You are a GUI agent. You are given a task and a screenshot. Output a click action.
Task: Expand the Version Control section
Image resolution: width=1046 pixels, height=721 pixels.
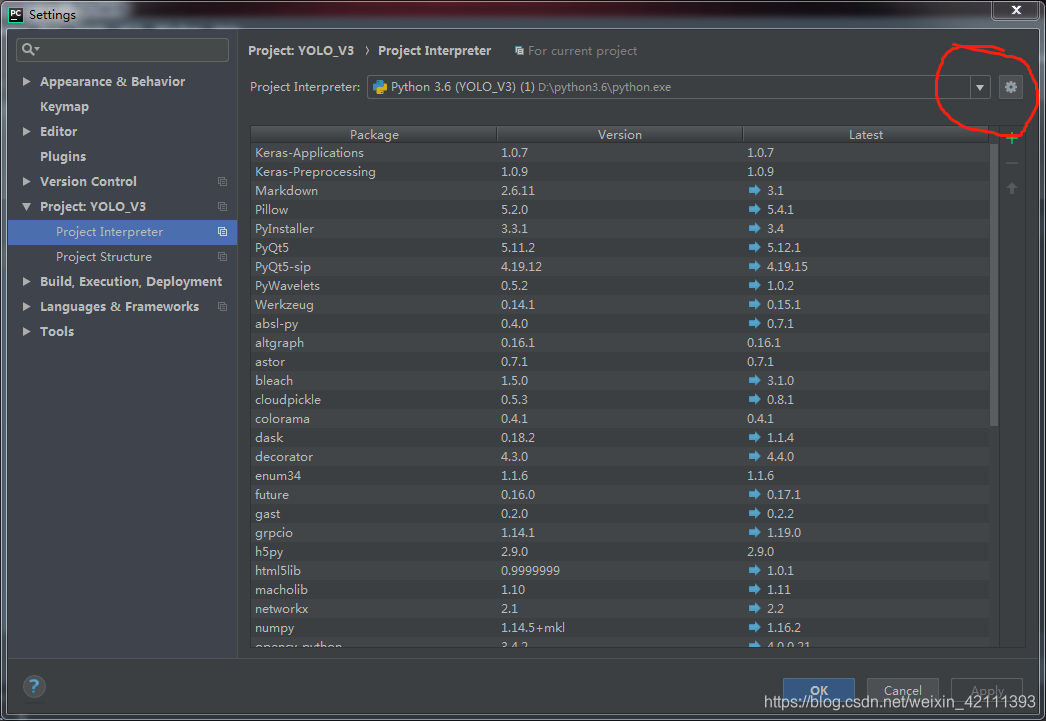26,181
